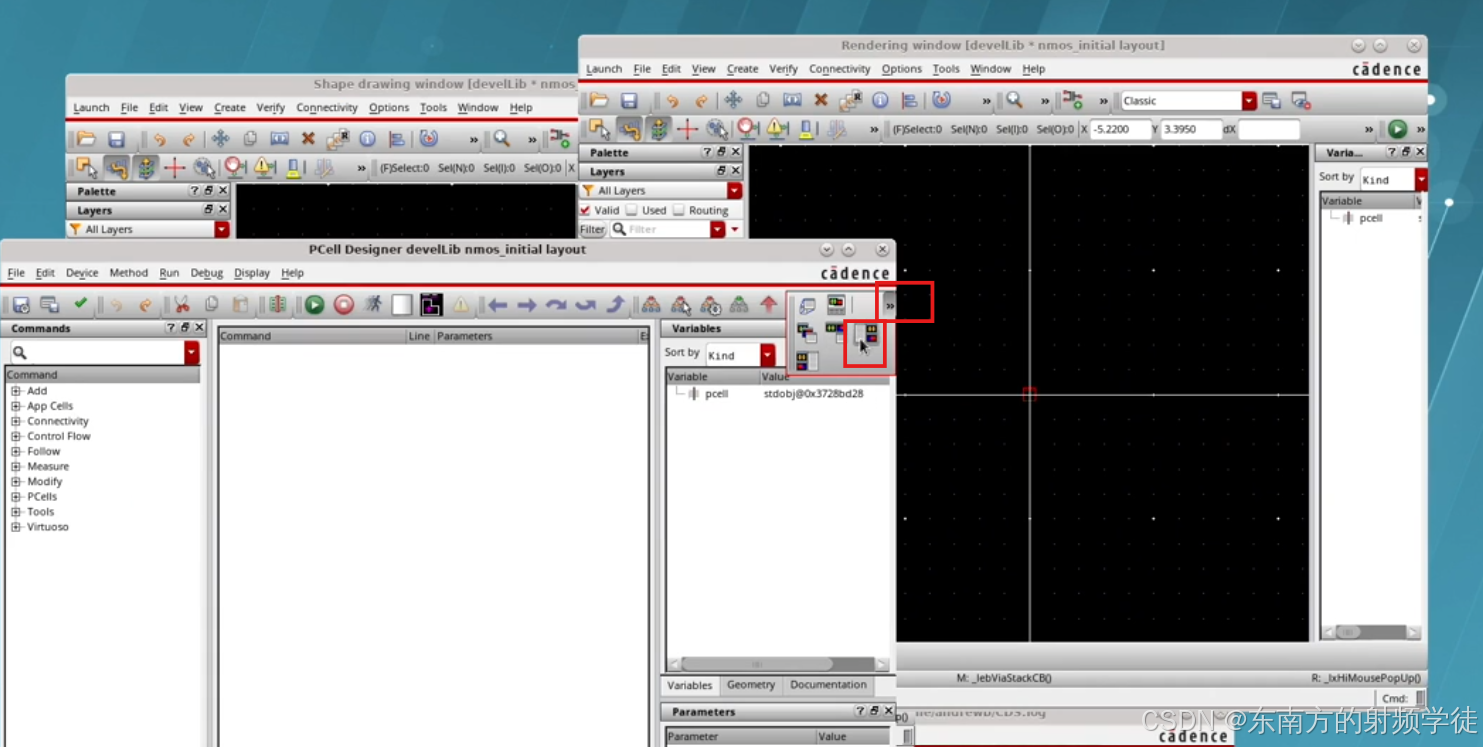Screen dimensions: 1483x747
Task: Click the Measure item in the Command tree
Action: pyautogui.click(x=48, y=466)
